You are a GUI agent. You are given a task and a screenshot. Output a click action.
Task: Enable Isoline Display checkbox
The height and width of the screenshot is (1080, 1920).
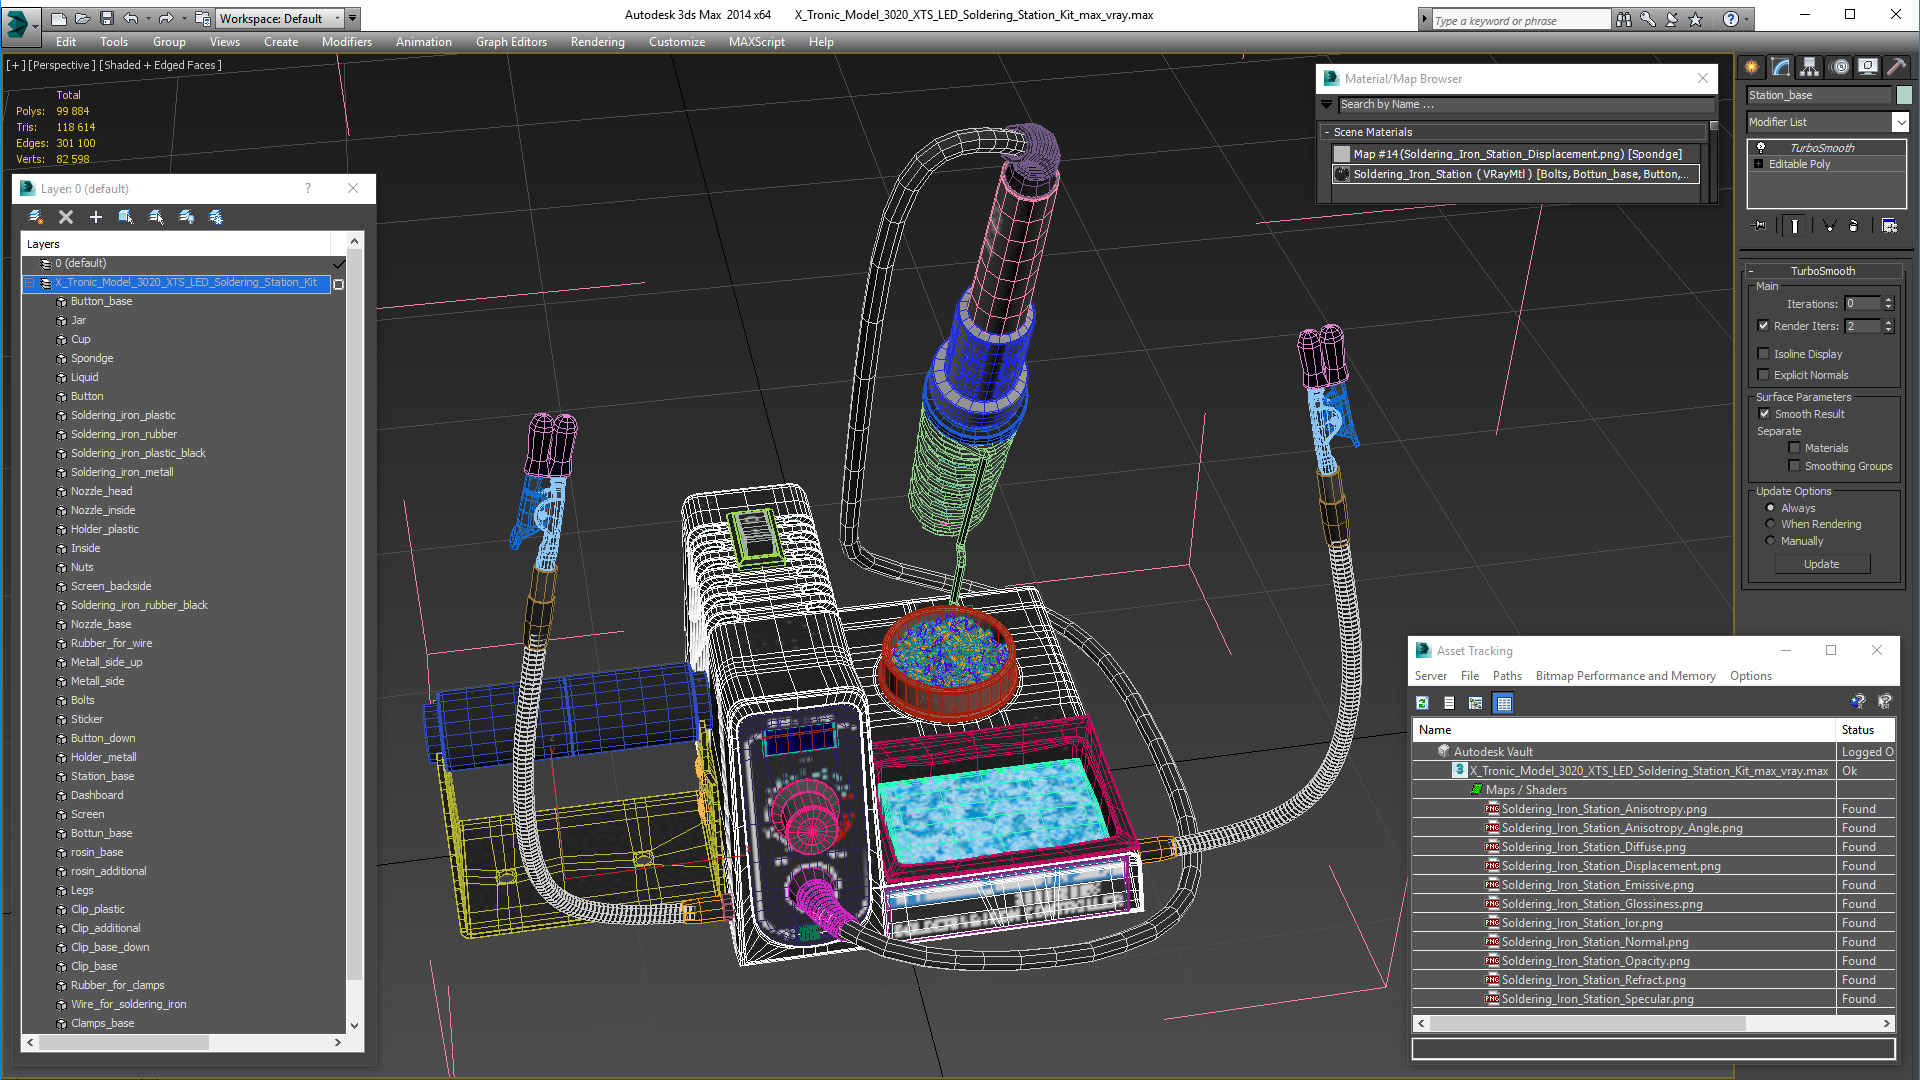point(1764,354)
